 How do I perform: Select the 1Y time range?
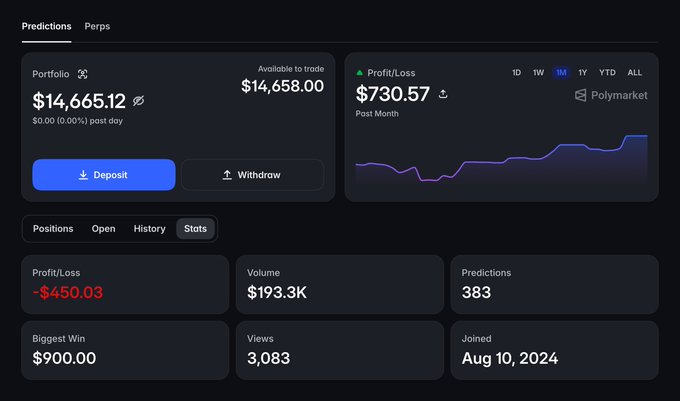pyautogui.click(x=582, y=73)
